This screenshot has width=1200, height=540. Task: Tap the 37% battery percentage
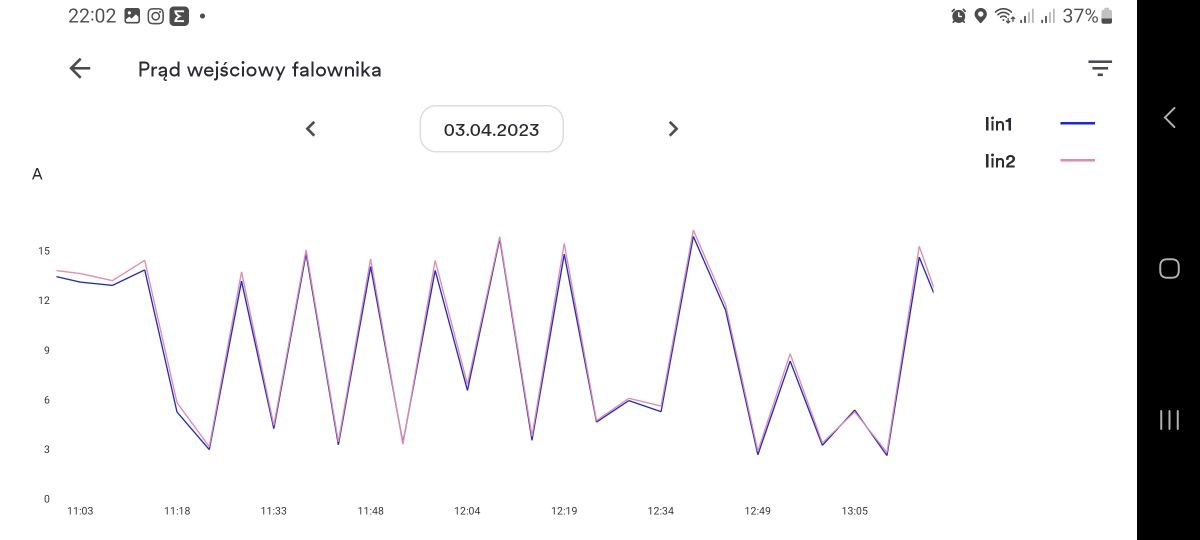tap(1080, 16)
